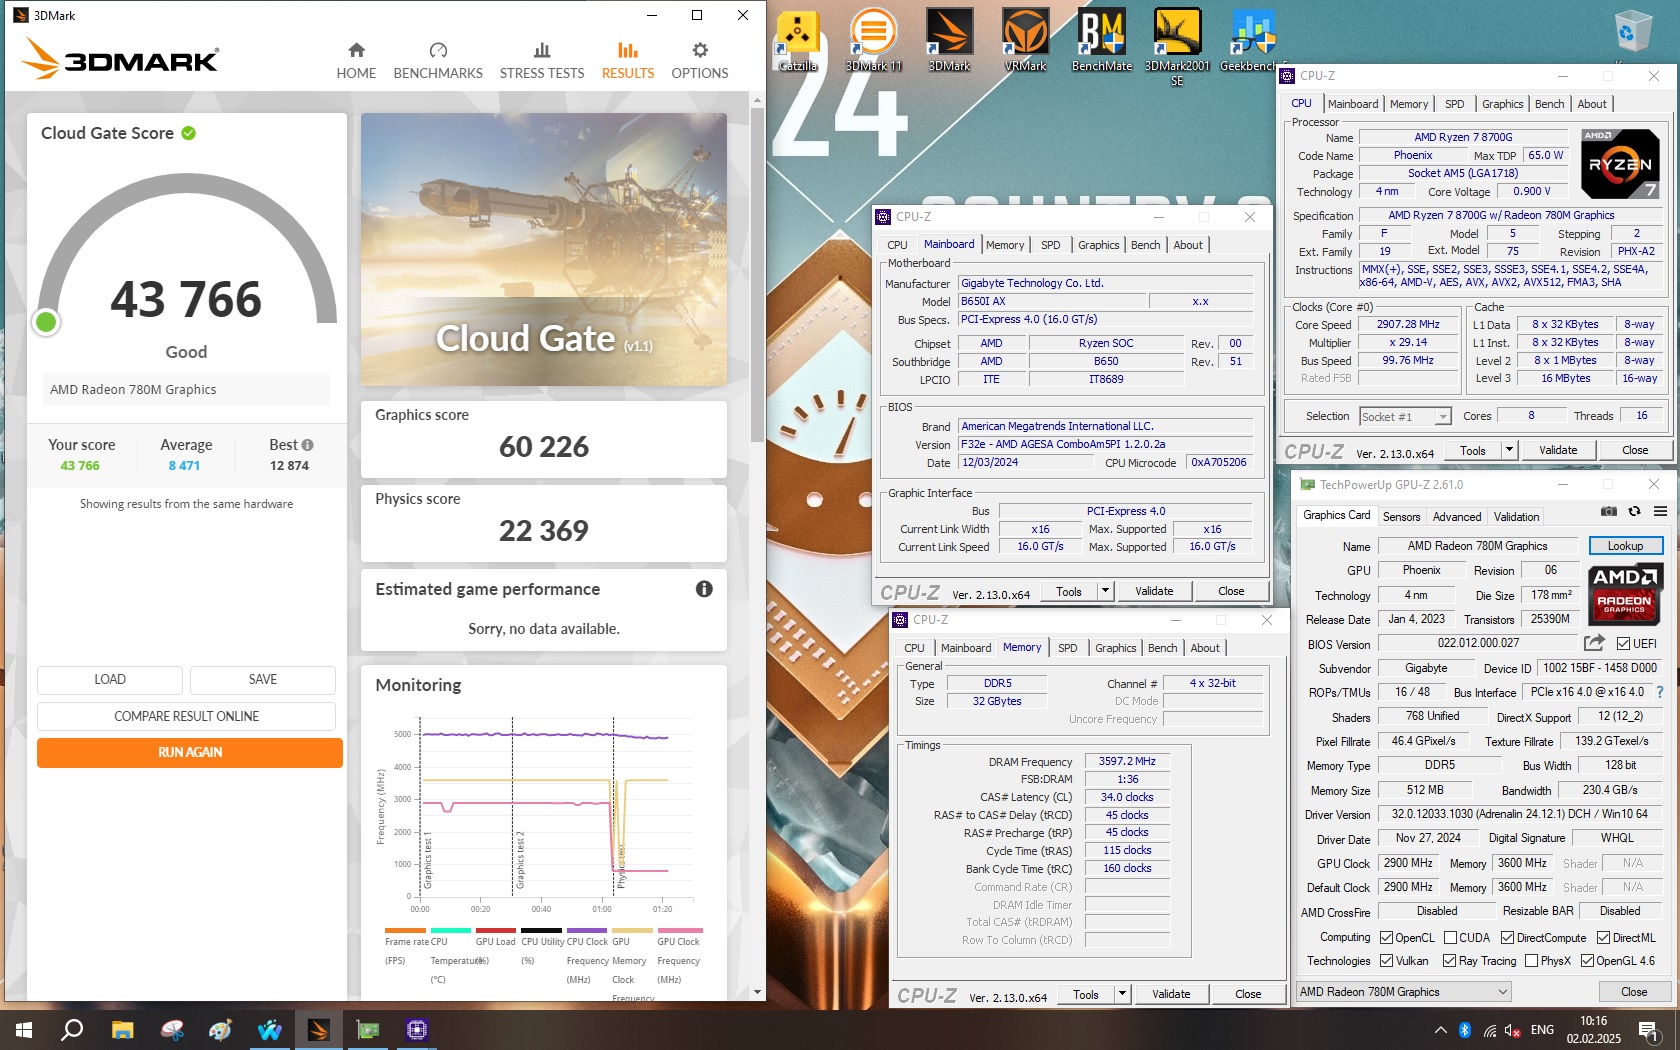Viewport: 1680px width, 1050px height.
Task: Click the Bus Interface question mark in GPU-Z
Action: pos(1660,692)
